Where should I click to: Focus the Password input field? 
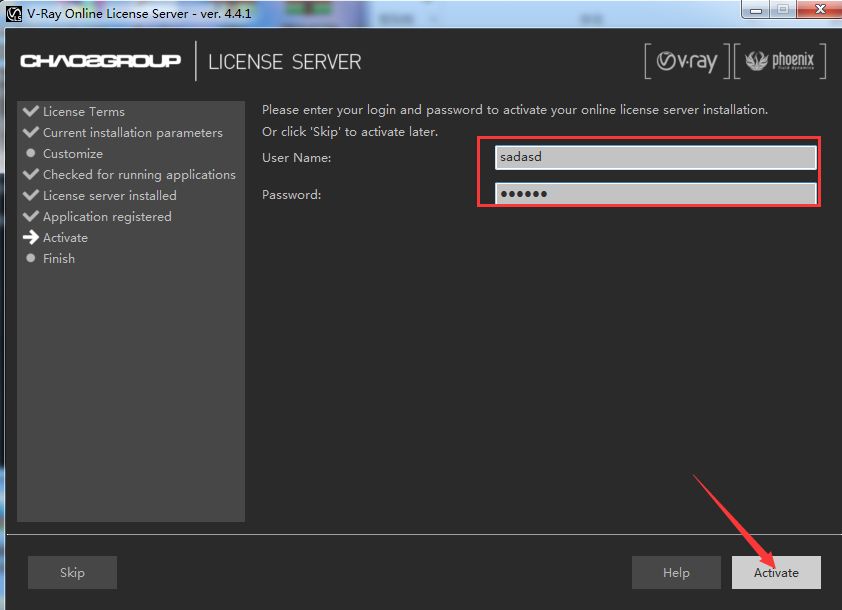click(x=655, y=193)
